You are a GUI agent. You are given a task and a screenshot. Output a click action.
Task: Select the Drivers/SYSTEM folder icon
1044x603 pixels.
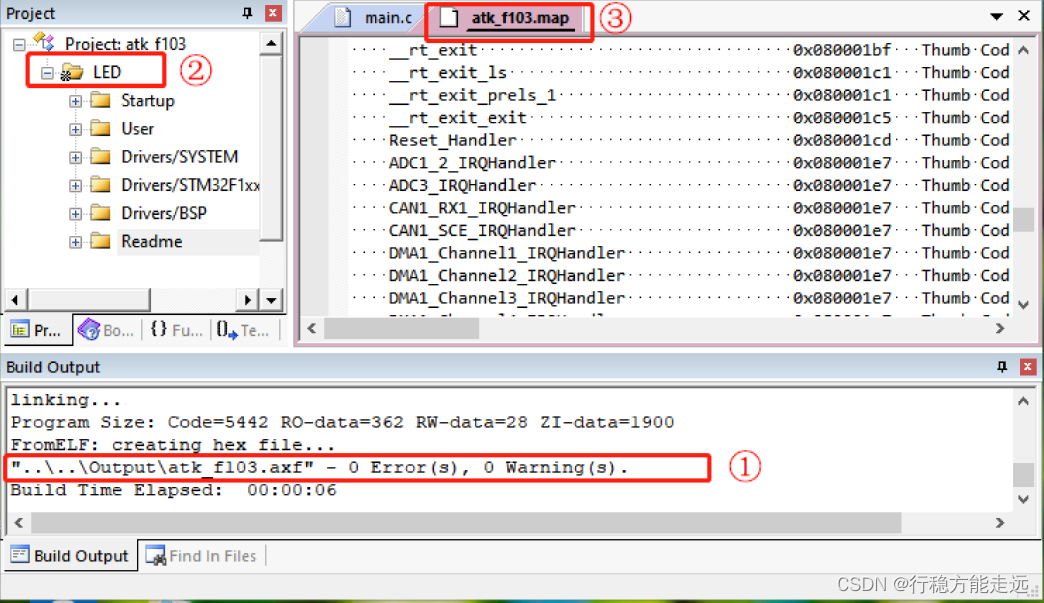coord(101,157)
